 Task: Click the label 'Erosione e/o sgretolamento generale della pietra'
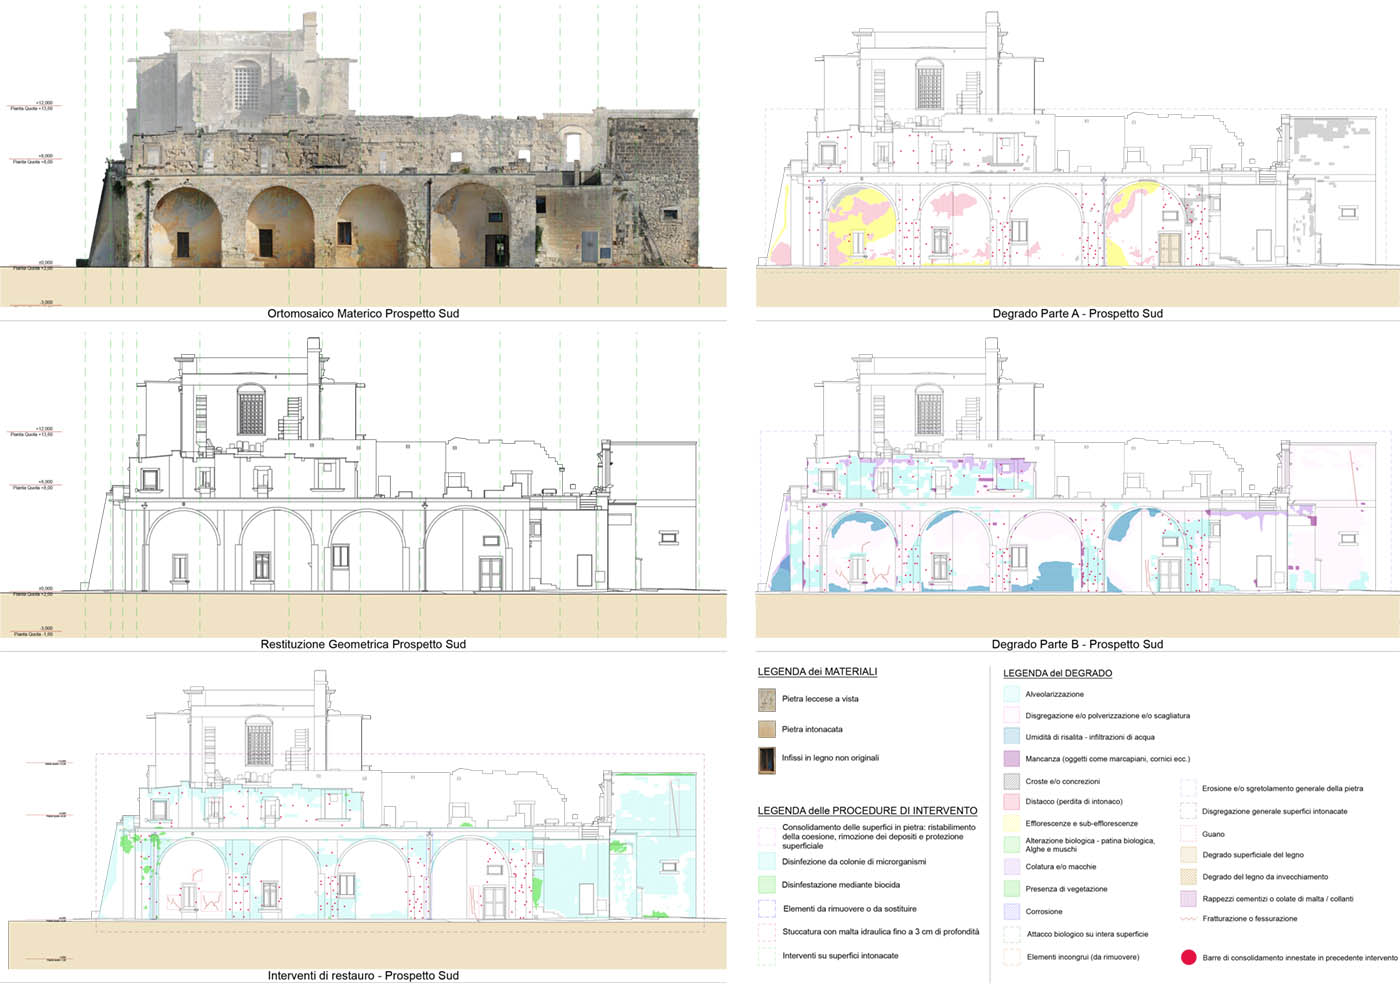(1282, 788)
